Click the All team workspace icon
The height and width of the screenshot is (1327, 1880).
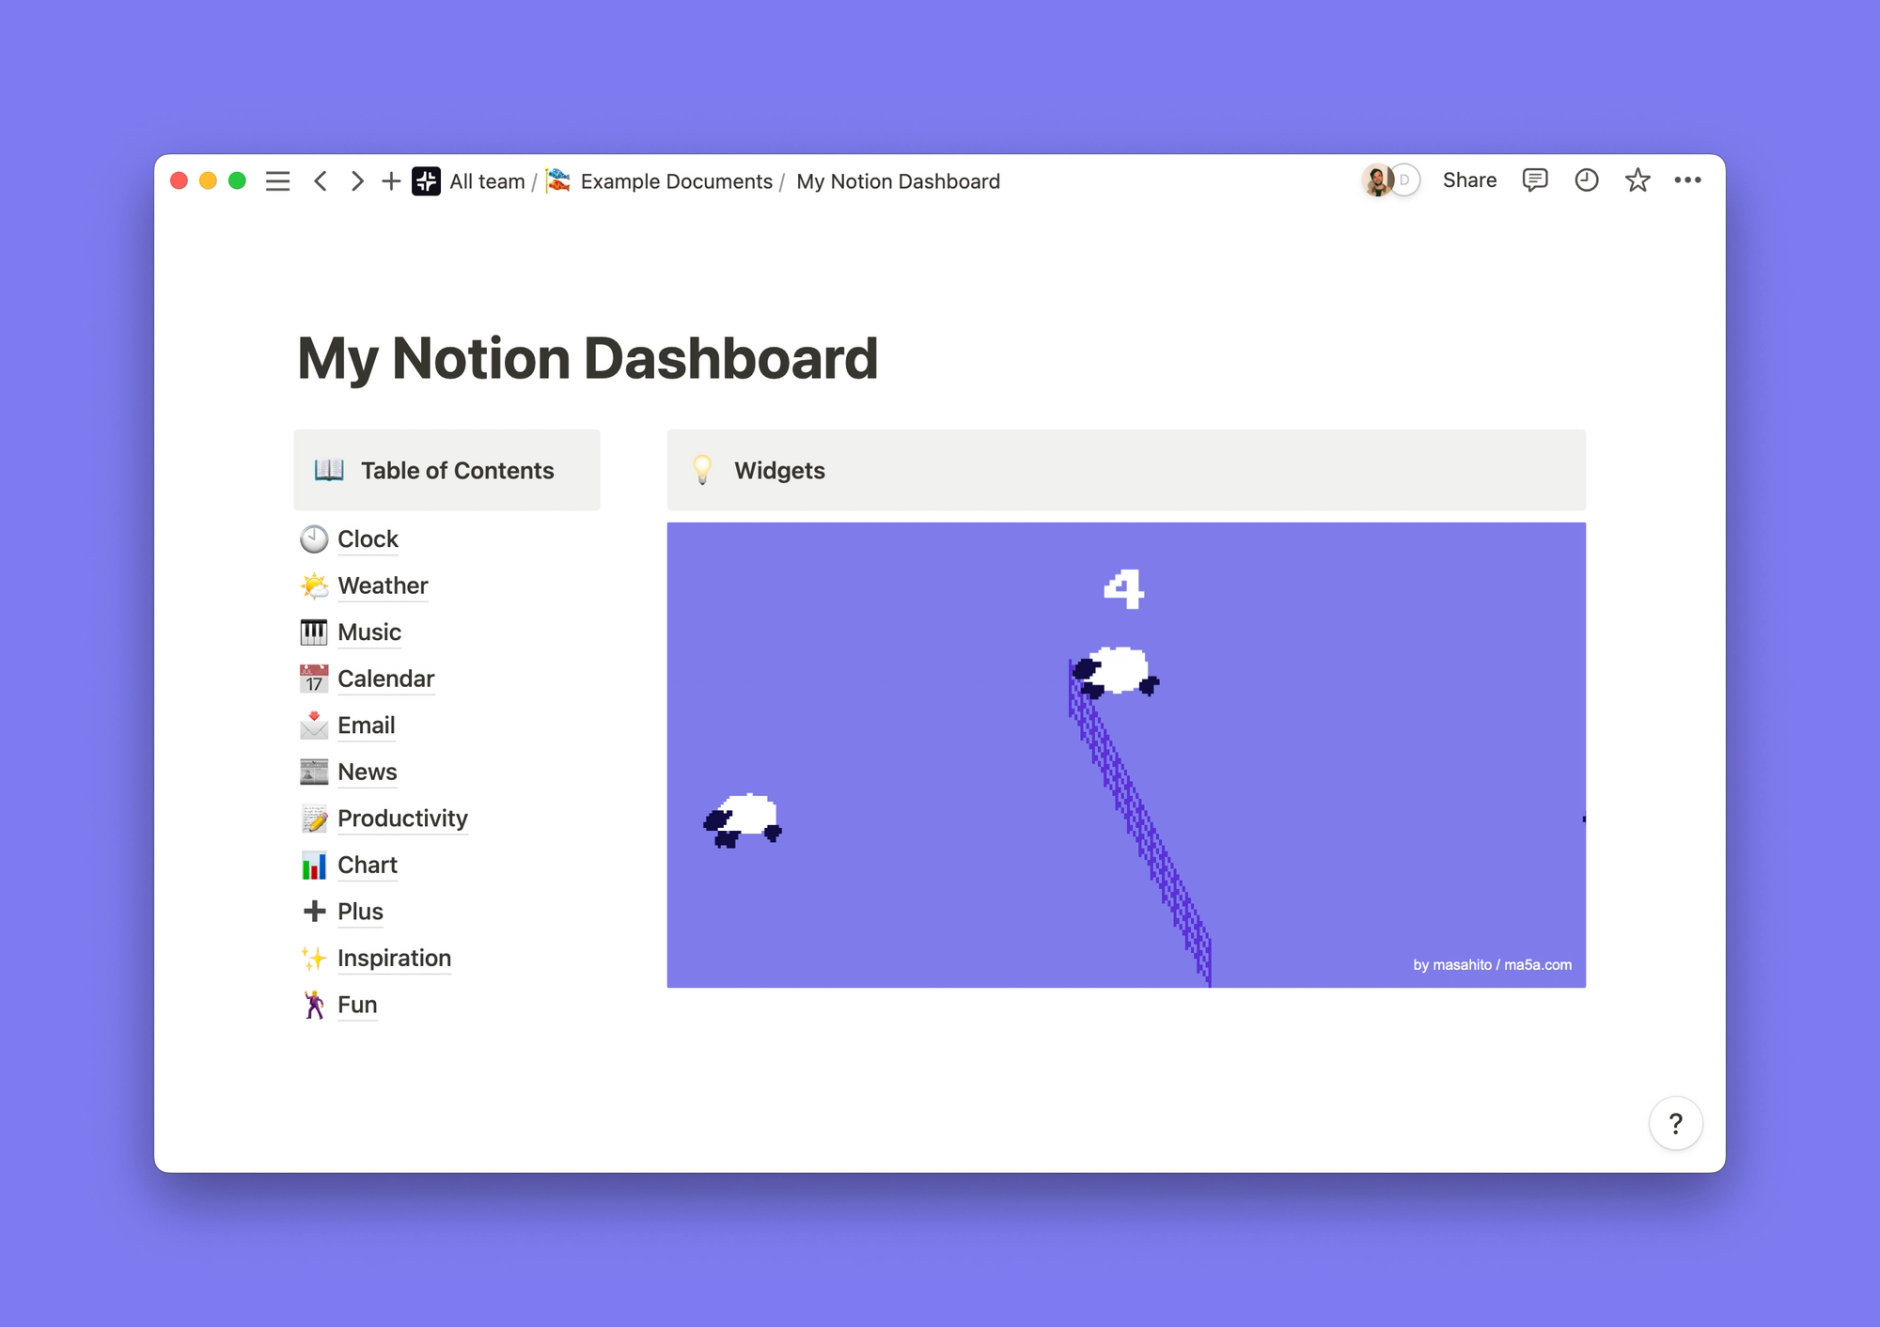426,181
